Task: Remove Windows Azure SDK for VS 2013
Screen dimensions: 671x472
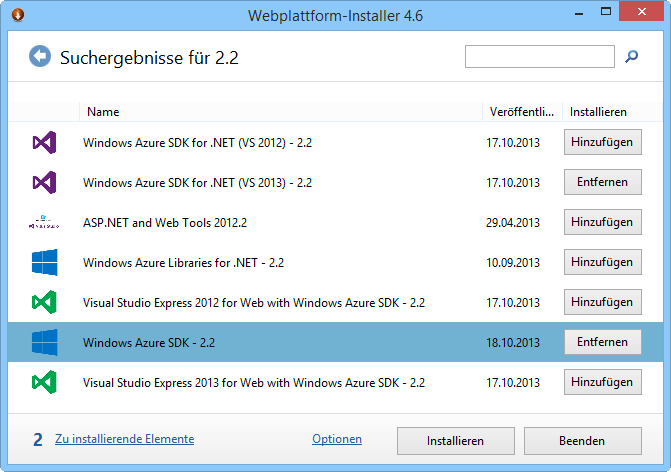Action: pyautogui.click(x=602, y=182)
